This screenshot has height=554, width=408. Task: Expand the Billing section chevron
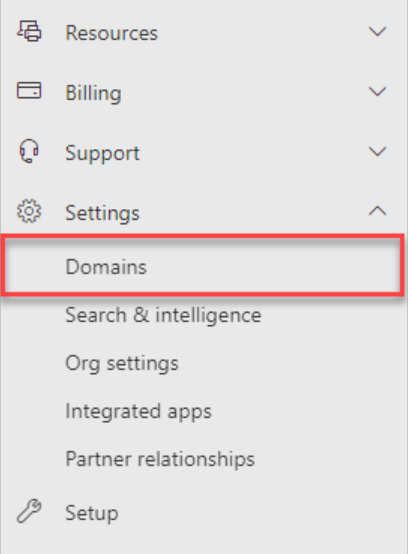(378, 92)
